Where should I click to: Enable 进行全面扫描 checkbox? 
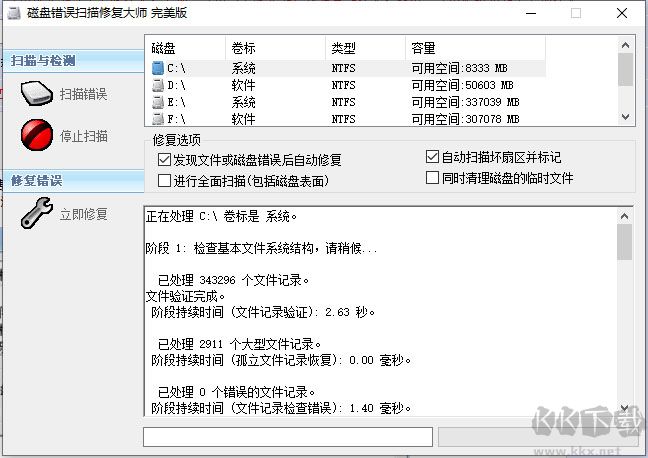tap(164, 181)
